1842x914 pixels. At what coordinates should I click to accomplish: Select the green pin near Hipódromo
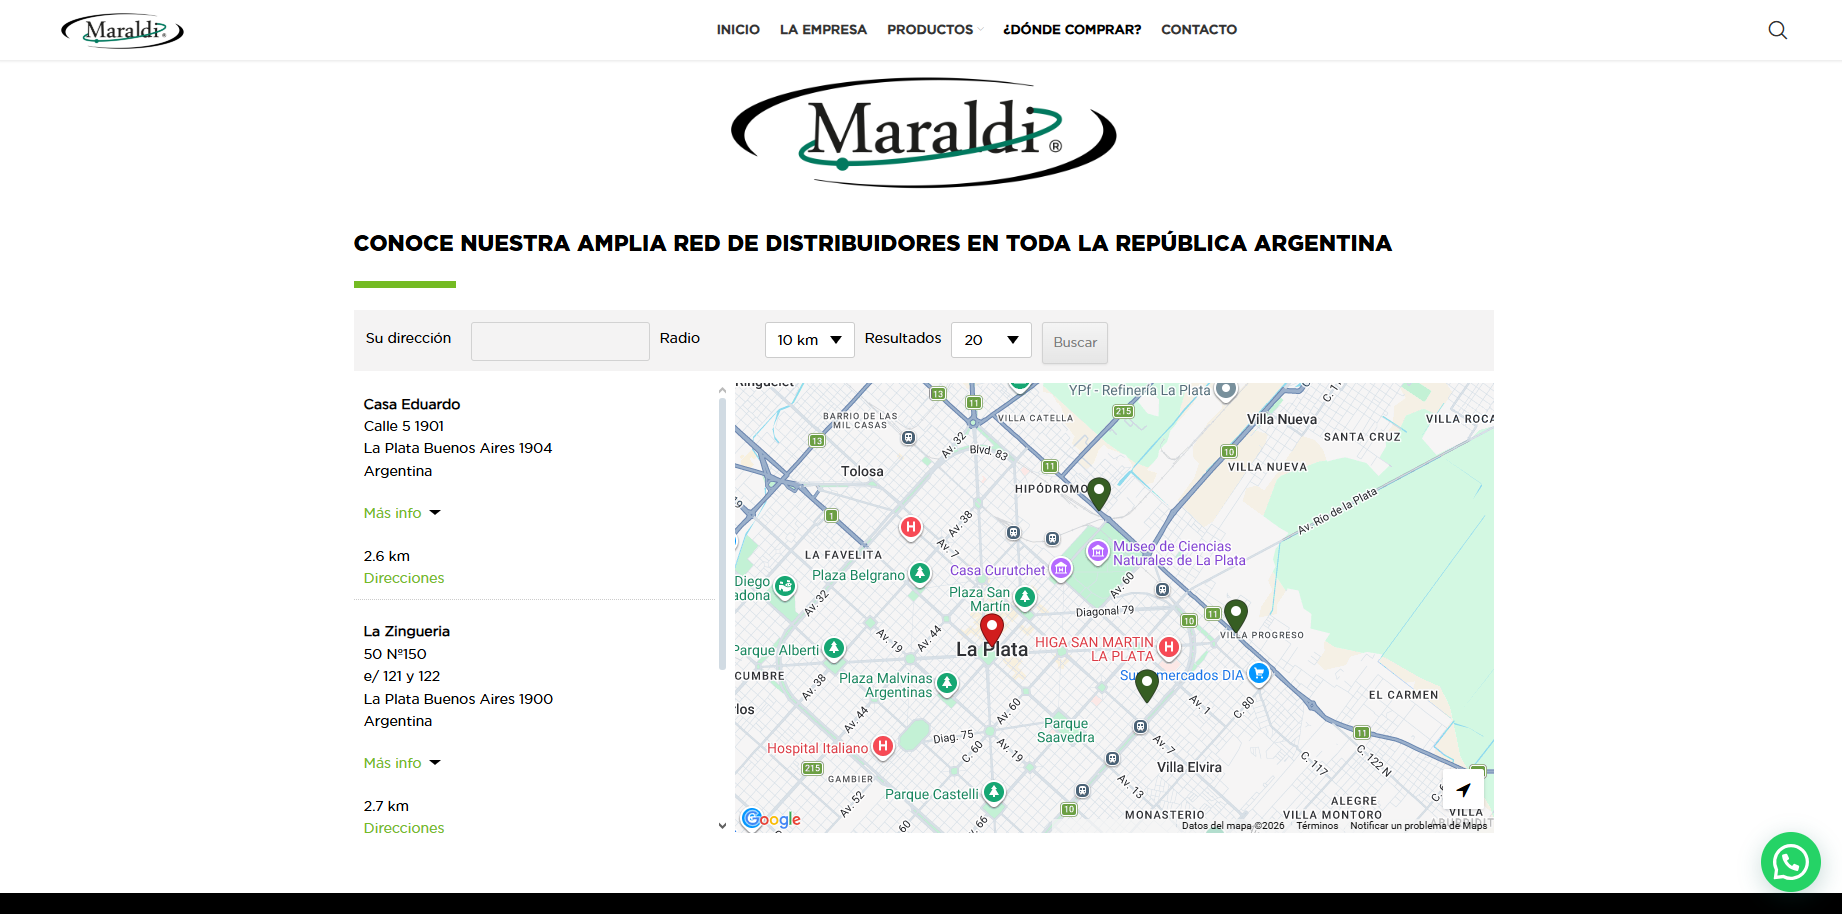pyautogui.click(x=1099, y=494)
